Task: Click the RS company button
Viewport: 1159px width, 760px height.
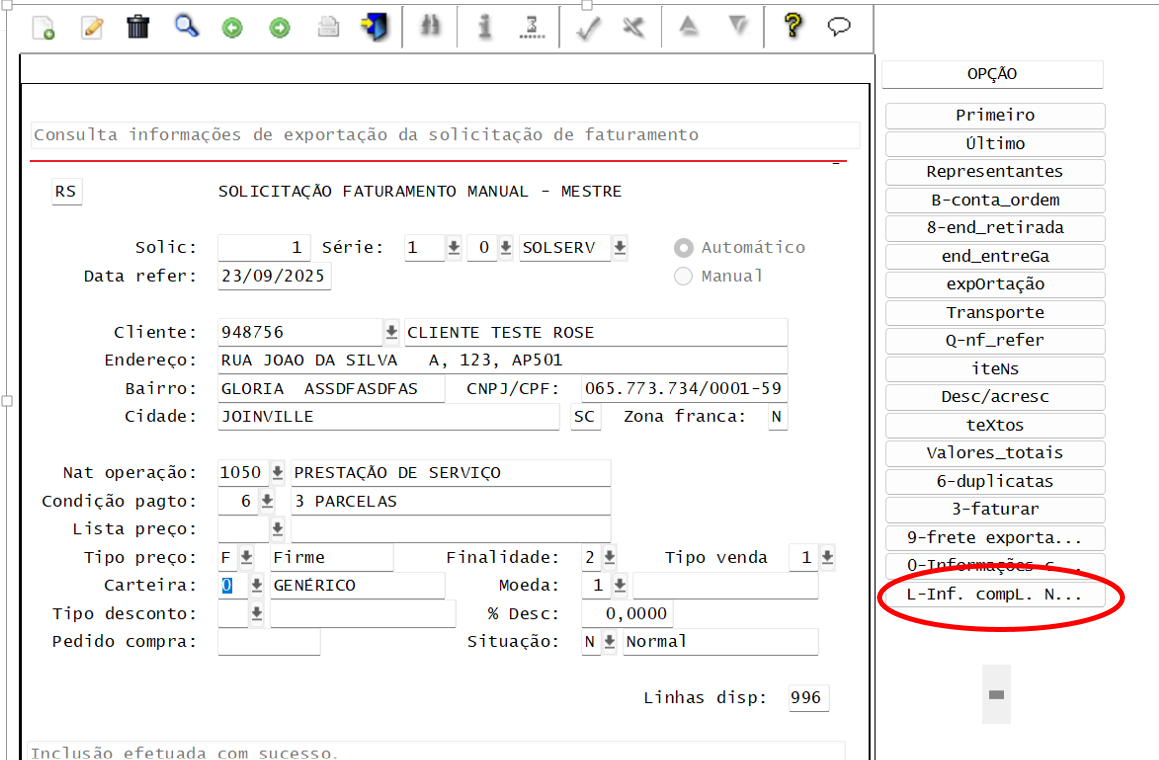Action: tap(66, 191)
